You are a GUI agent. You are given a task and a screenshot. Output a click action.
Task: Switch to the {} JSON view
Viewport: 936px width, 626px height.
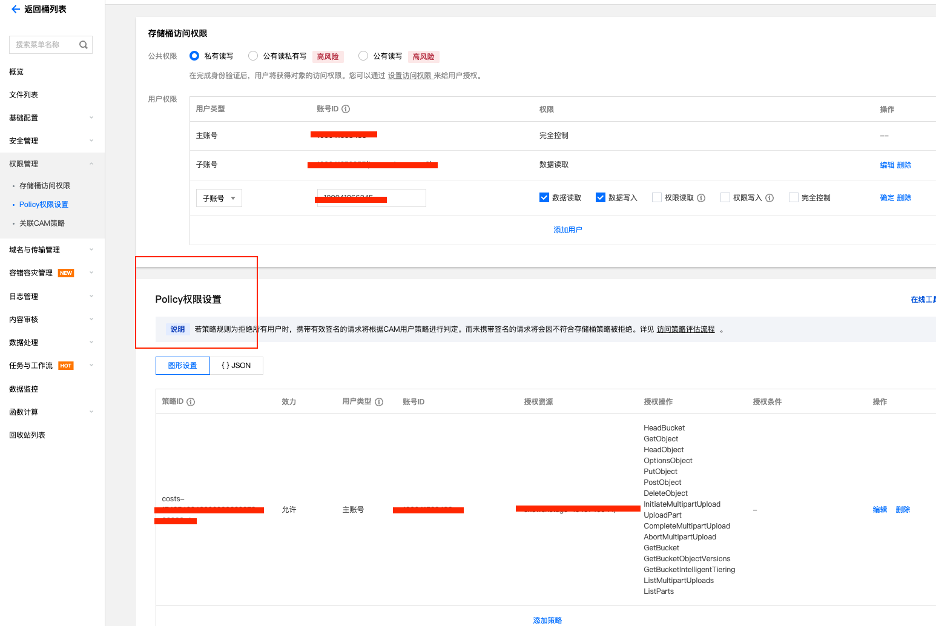[235, 365]
